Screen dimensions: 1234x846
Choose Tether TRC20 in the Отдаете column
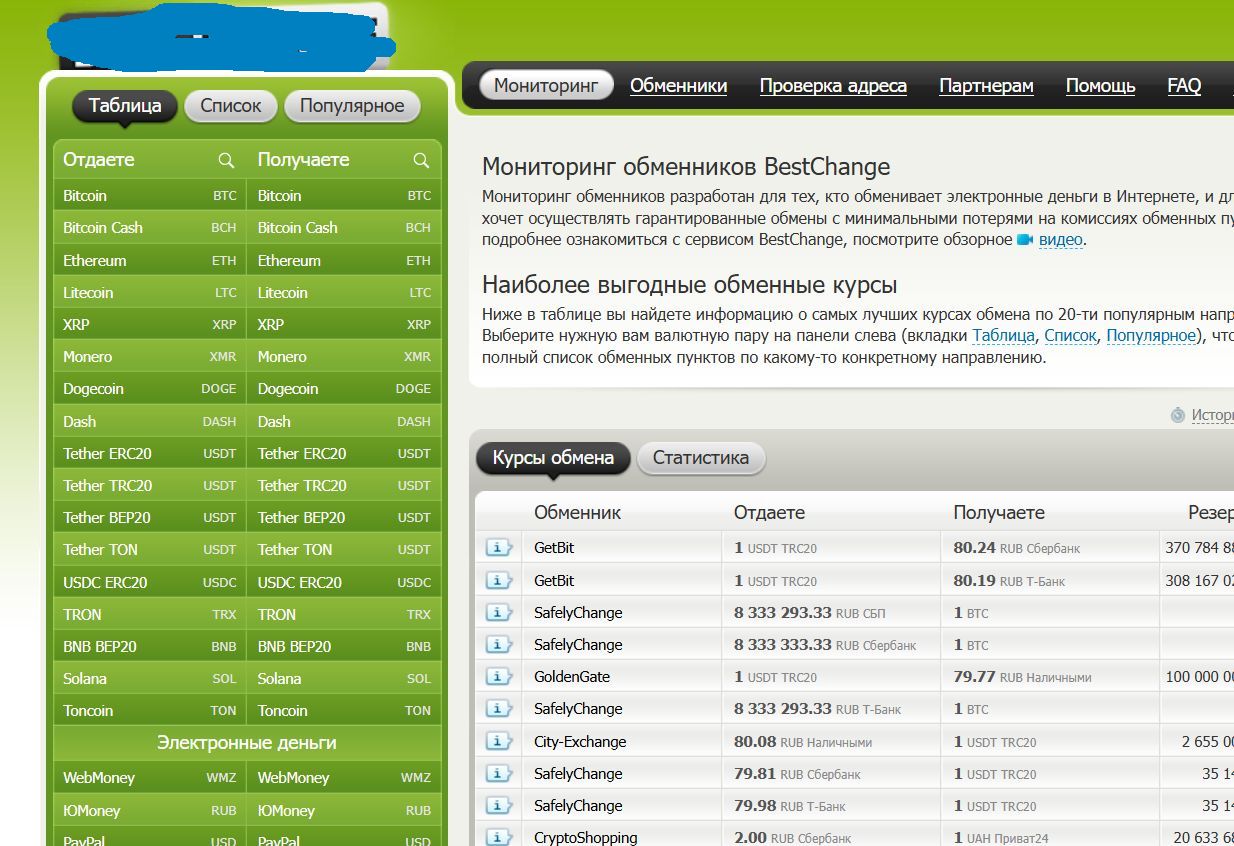tap(150, 485)
